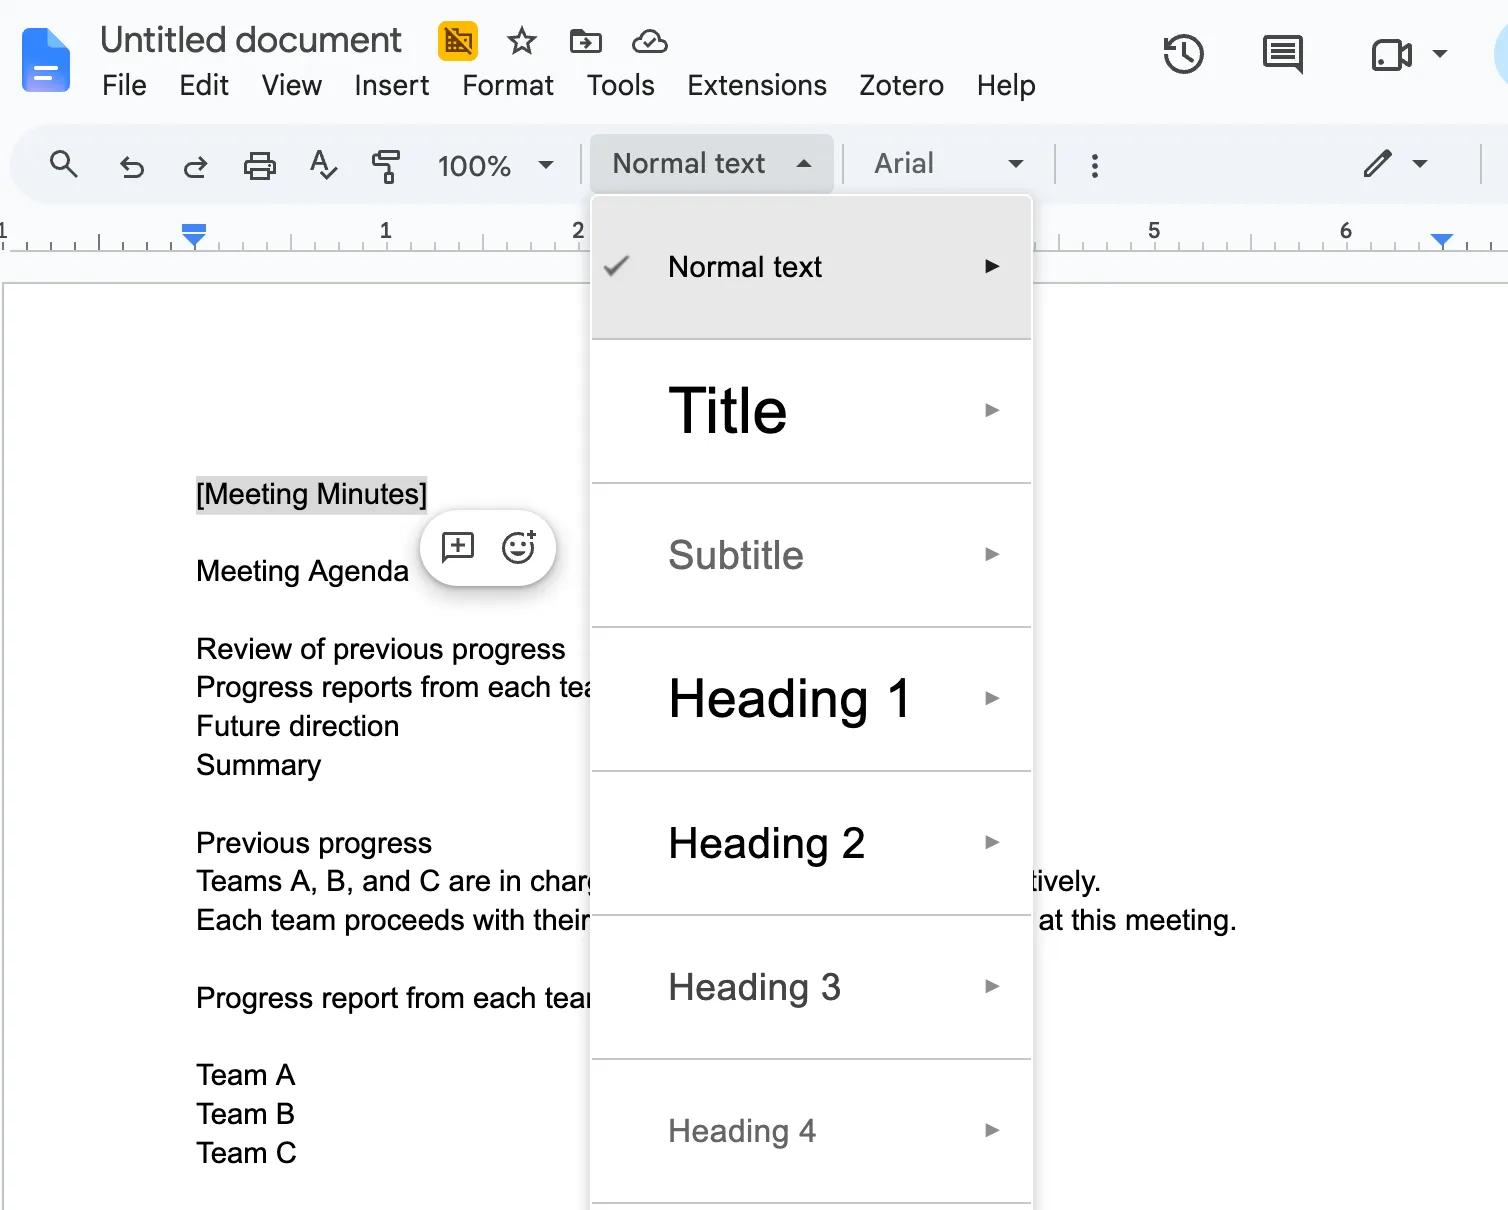Screen dimensions: 1508x1210
Task: Apply the Title style
Action: (811, 411)
